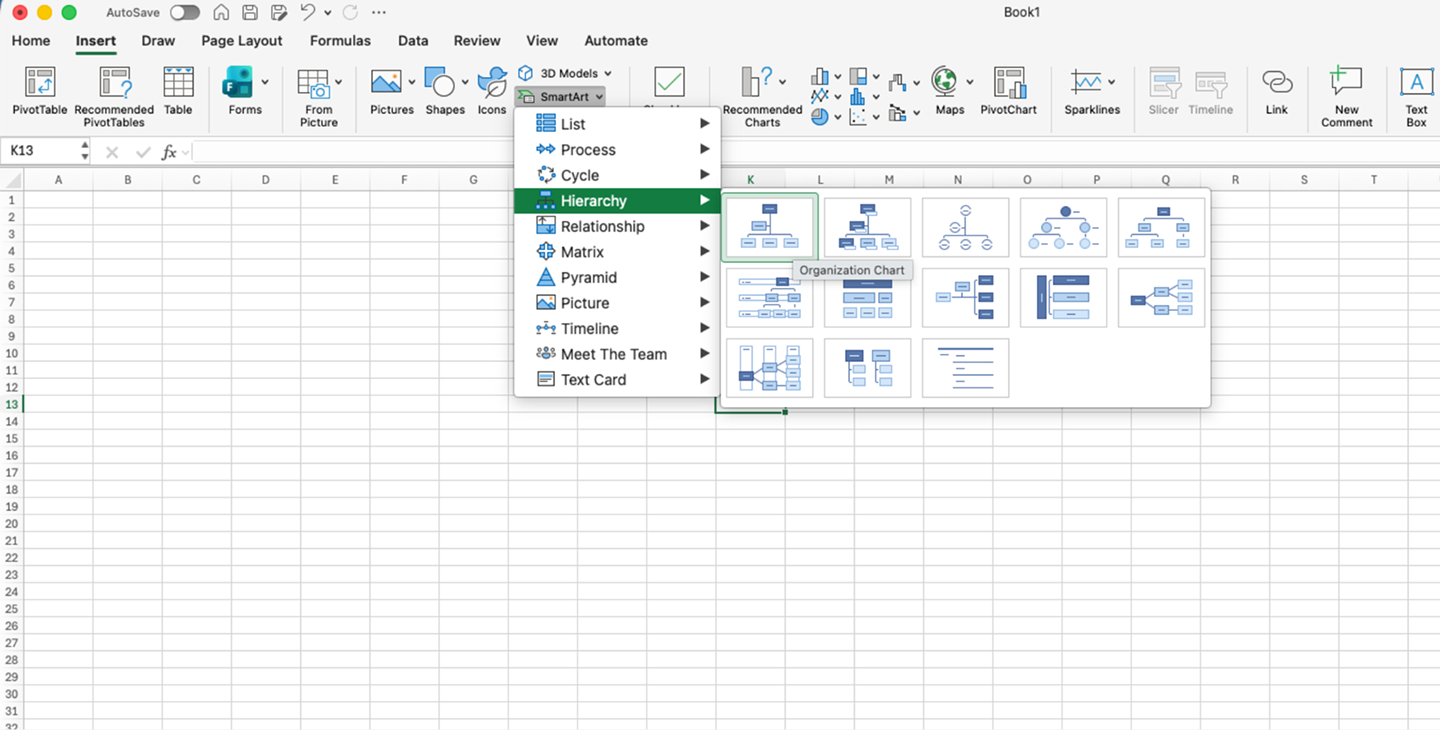Click the Maps chart icon
Viewport: 1440px width, 730px height.
coord(945,82)
